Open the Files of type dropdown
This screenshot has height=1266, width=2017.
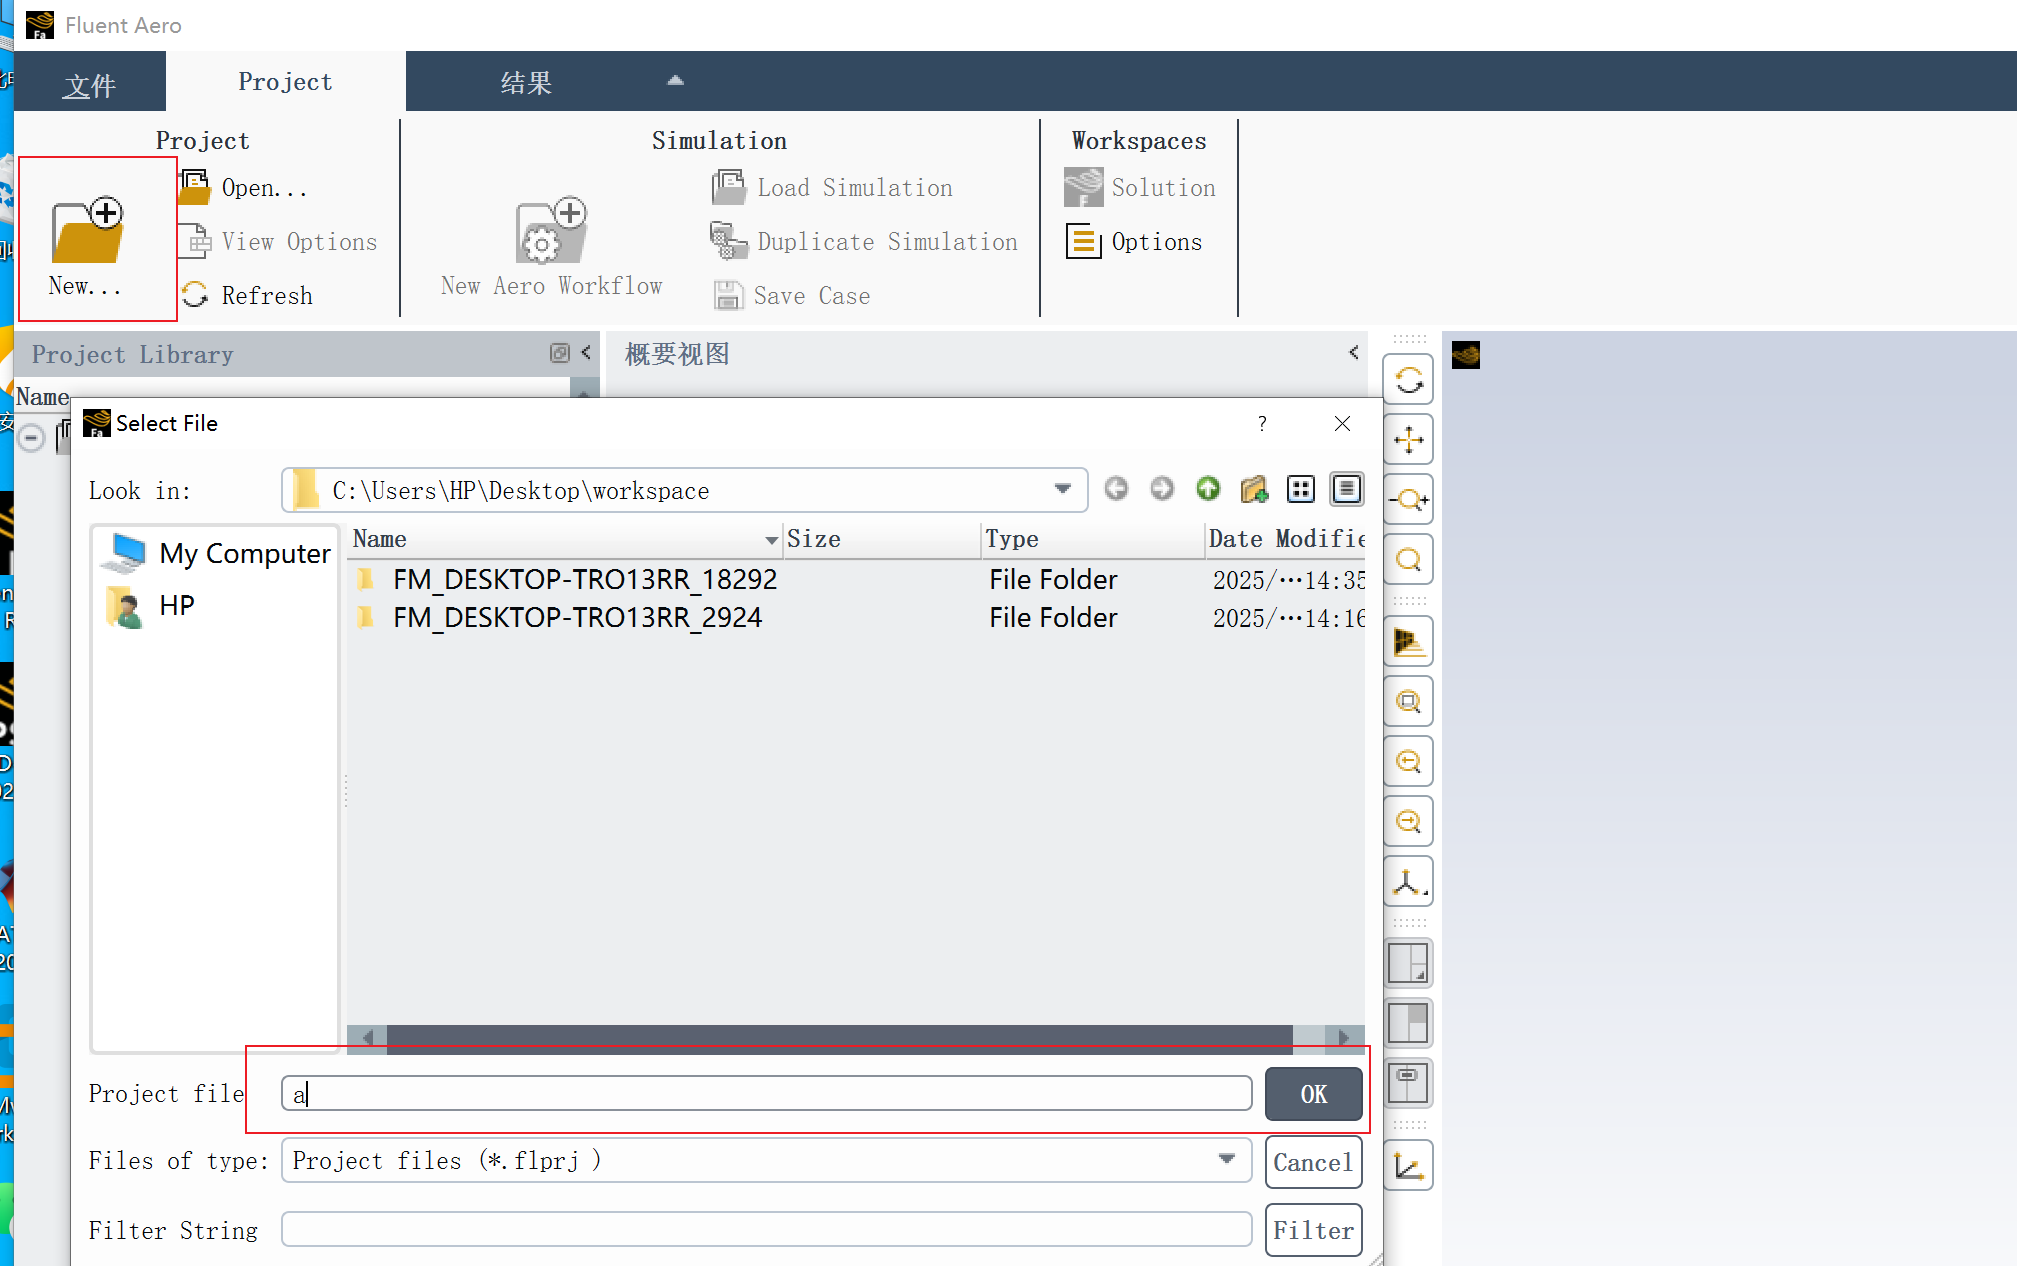(x=1226, y=1159)
